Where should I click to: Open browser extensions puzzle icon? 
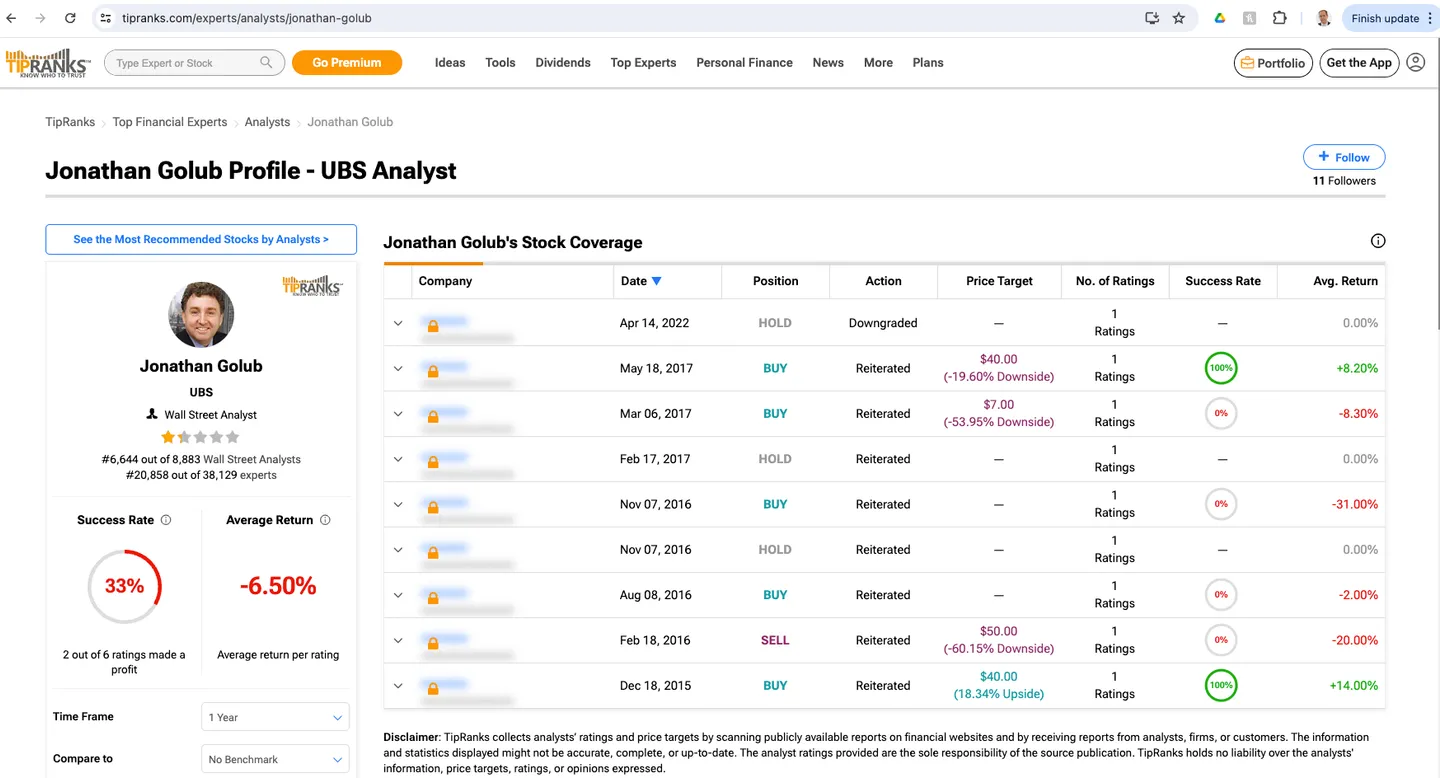pyautogui.click(x=1280, y=18)
